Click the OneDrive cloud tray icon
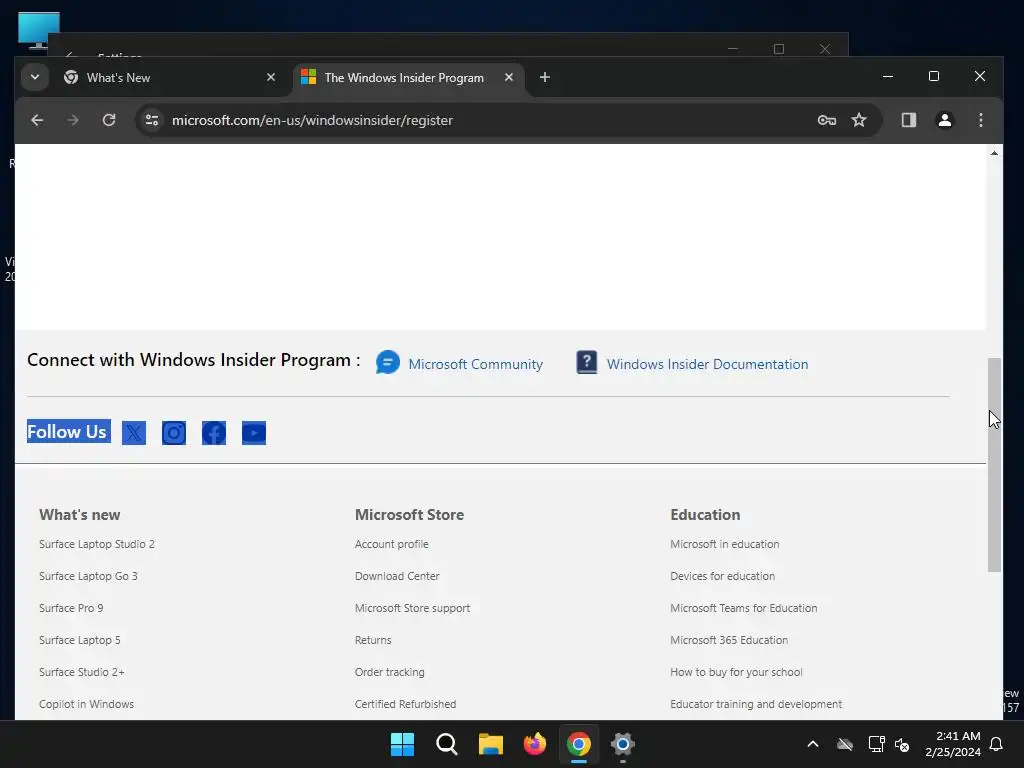Viewport: 1024px width, 768px height. tap(845, 744)
